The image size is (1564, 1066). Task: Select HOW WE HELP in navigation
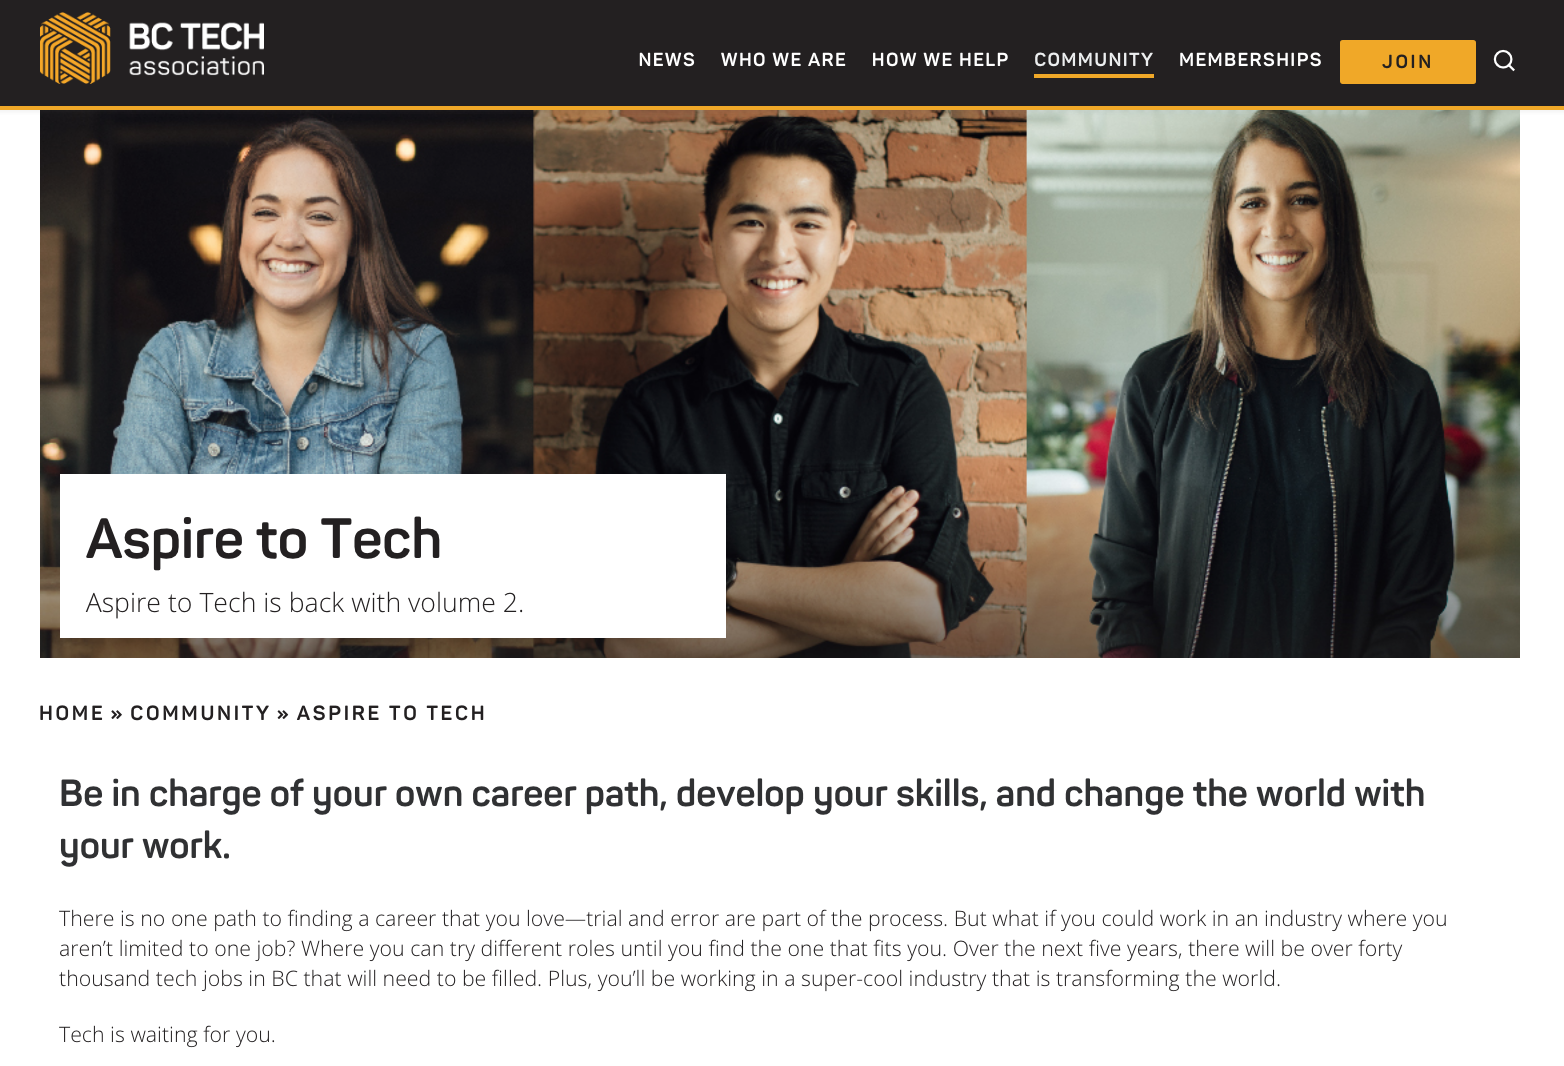(940, 60)
